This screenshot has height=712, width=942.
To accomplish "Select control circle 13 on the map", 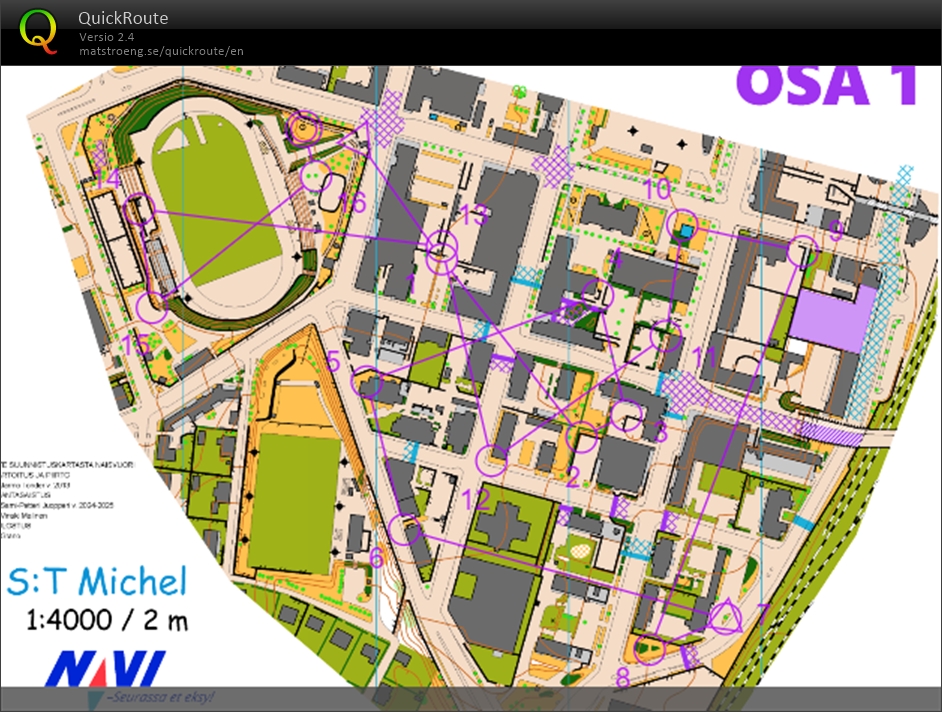I will [x=441, y=248].
